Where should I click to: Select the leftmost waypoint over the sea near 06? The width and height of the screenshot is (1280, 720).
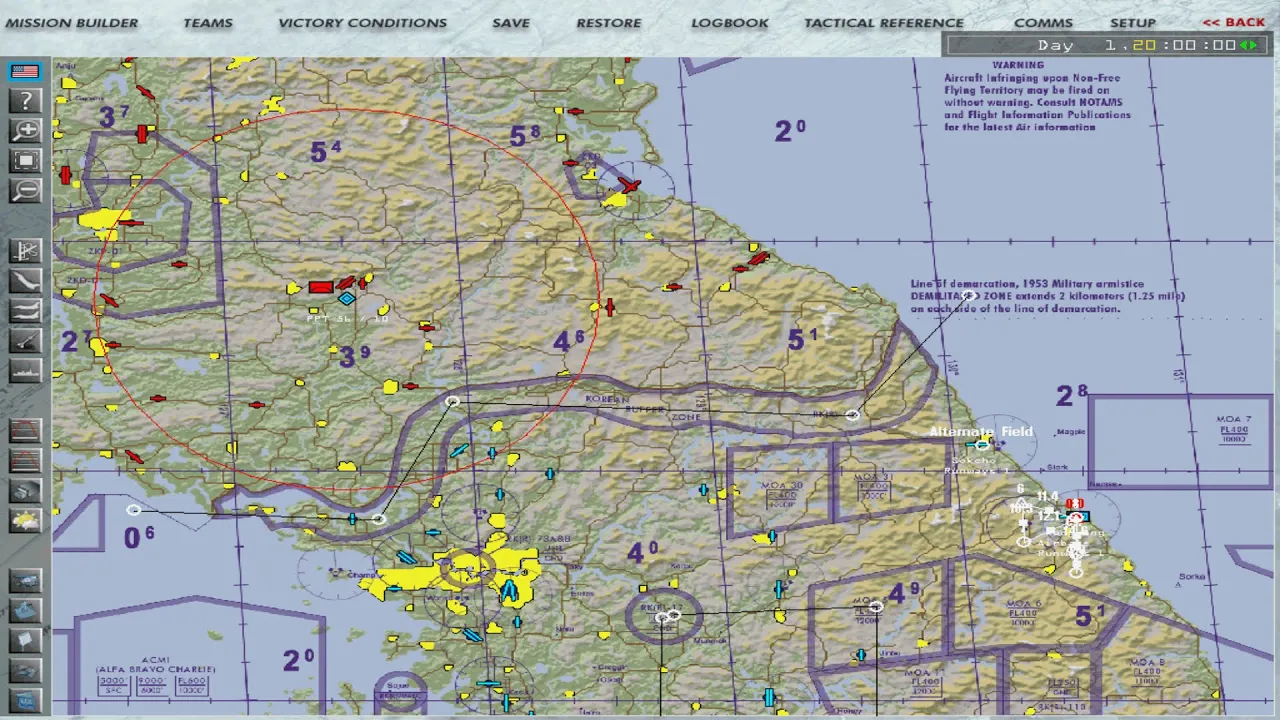click(134, 510)
